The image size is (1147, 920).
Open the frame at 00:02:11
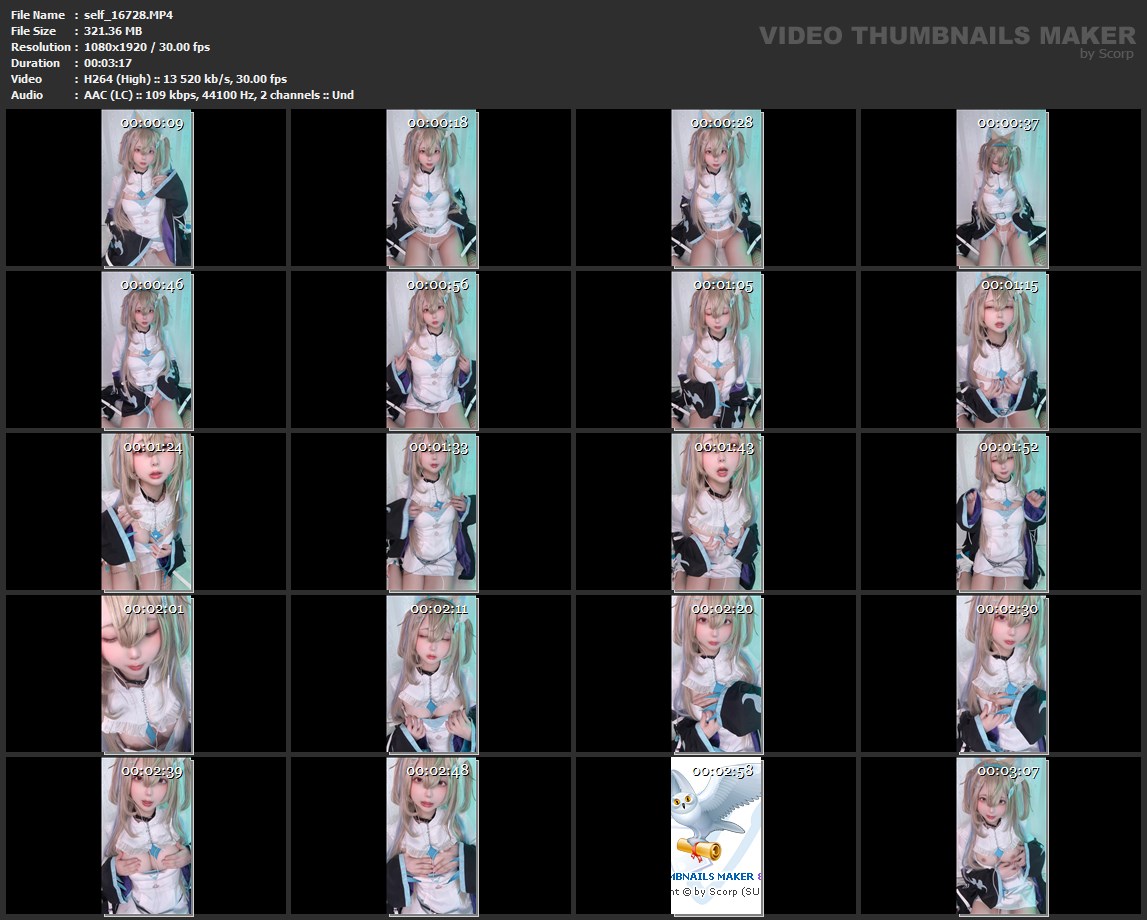point(432,674)
